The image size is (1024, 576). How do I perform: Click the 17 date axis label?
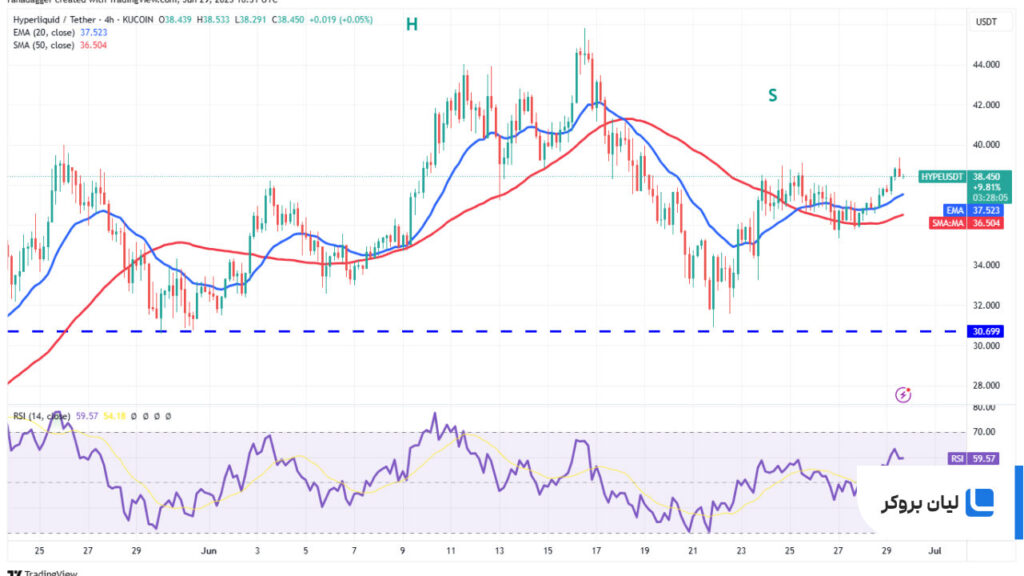[x=596, y=551]
